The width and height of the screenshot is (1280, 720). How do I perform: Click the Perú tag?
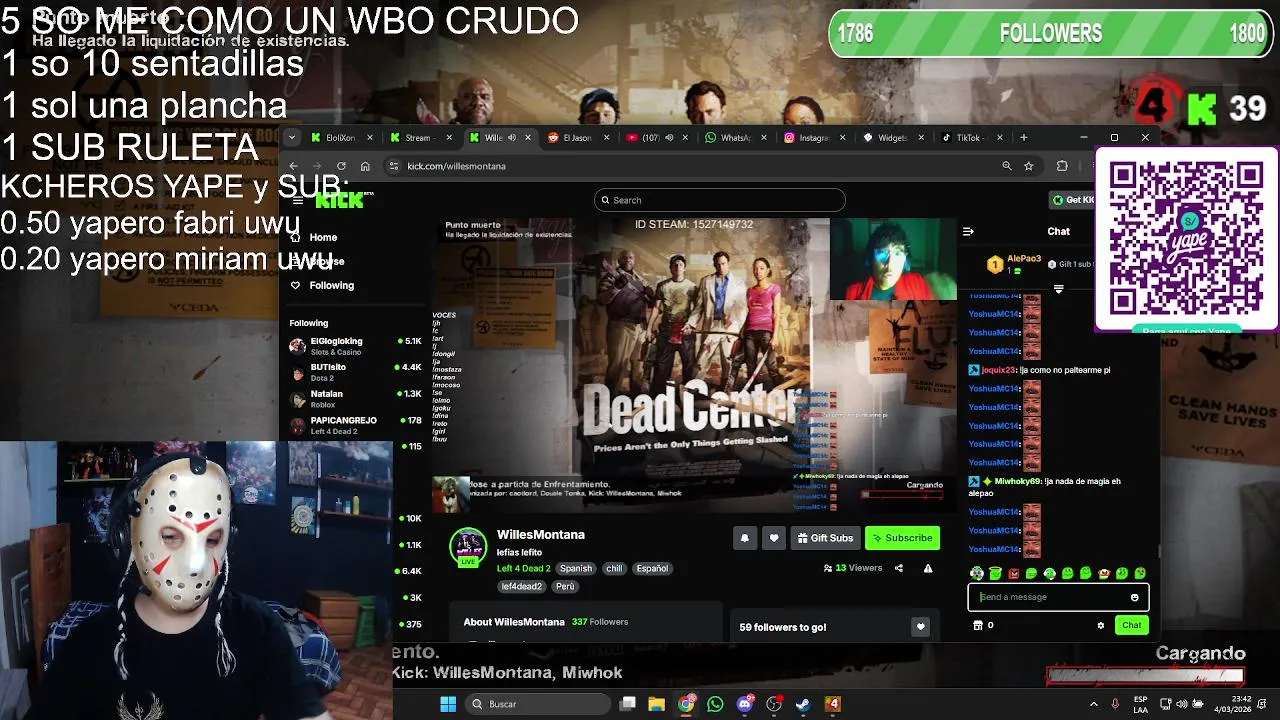click(565, 586)
